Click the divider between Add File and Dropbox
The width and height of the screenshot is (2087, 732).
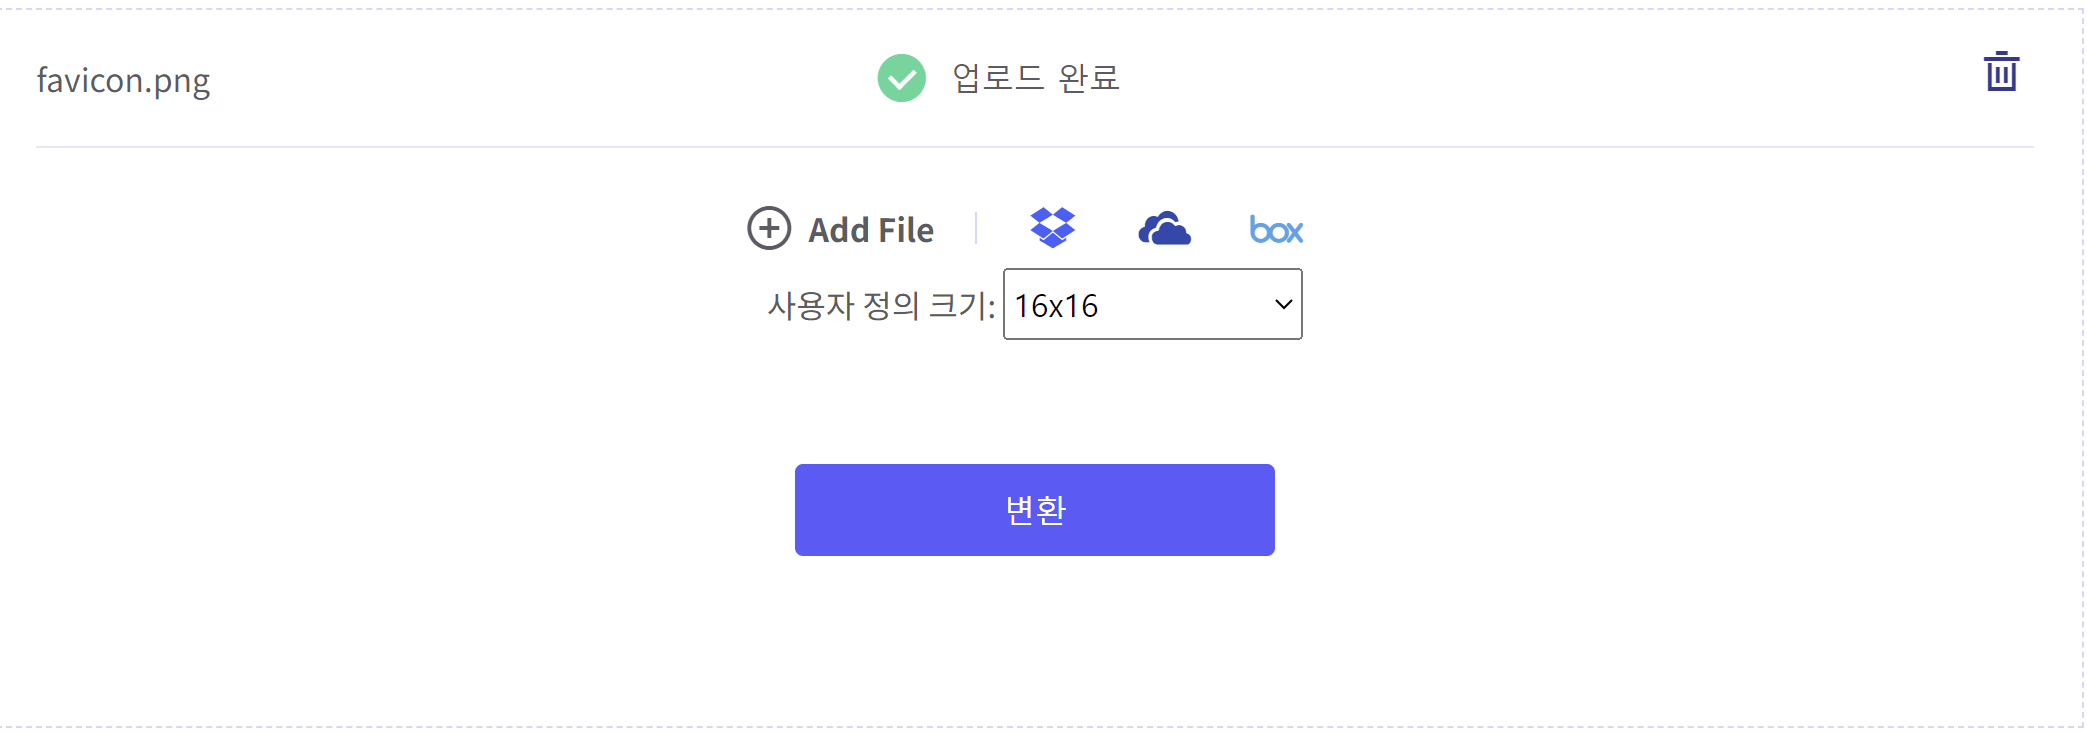click(x=977, y=228)
